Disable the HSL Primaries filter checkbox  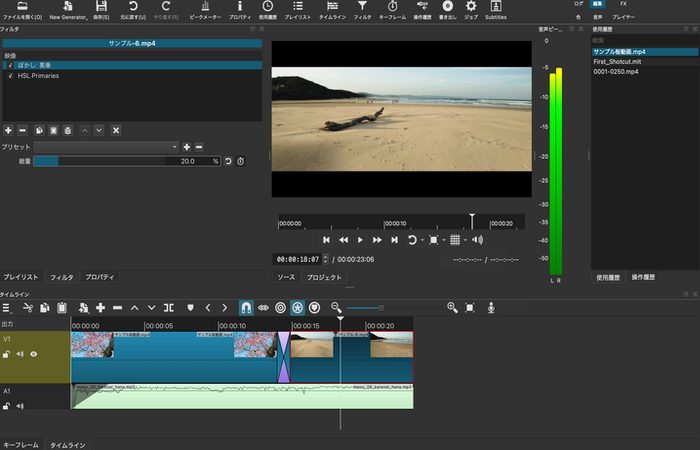click(9, 75)
